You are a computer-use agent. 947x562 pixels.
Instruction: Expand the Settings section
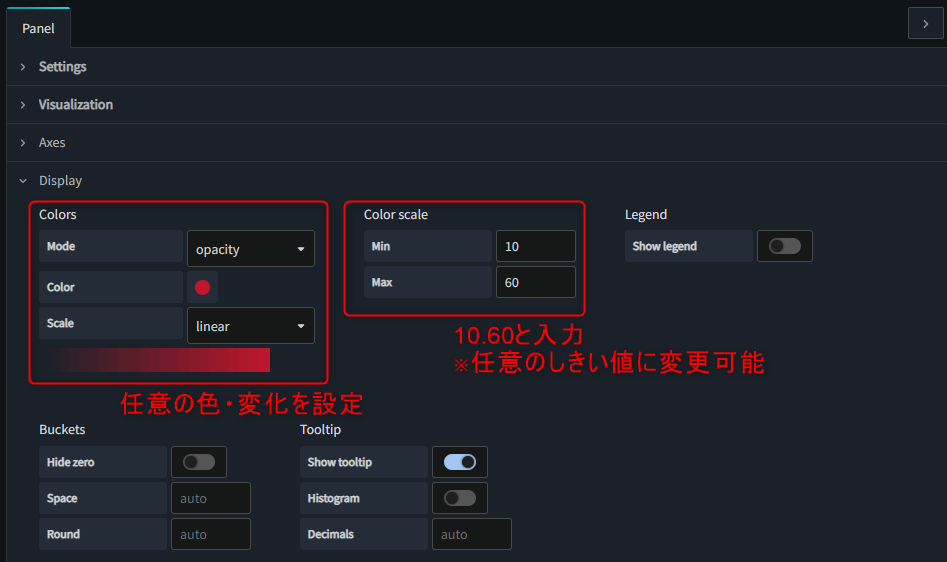point(62,66)
